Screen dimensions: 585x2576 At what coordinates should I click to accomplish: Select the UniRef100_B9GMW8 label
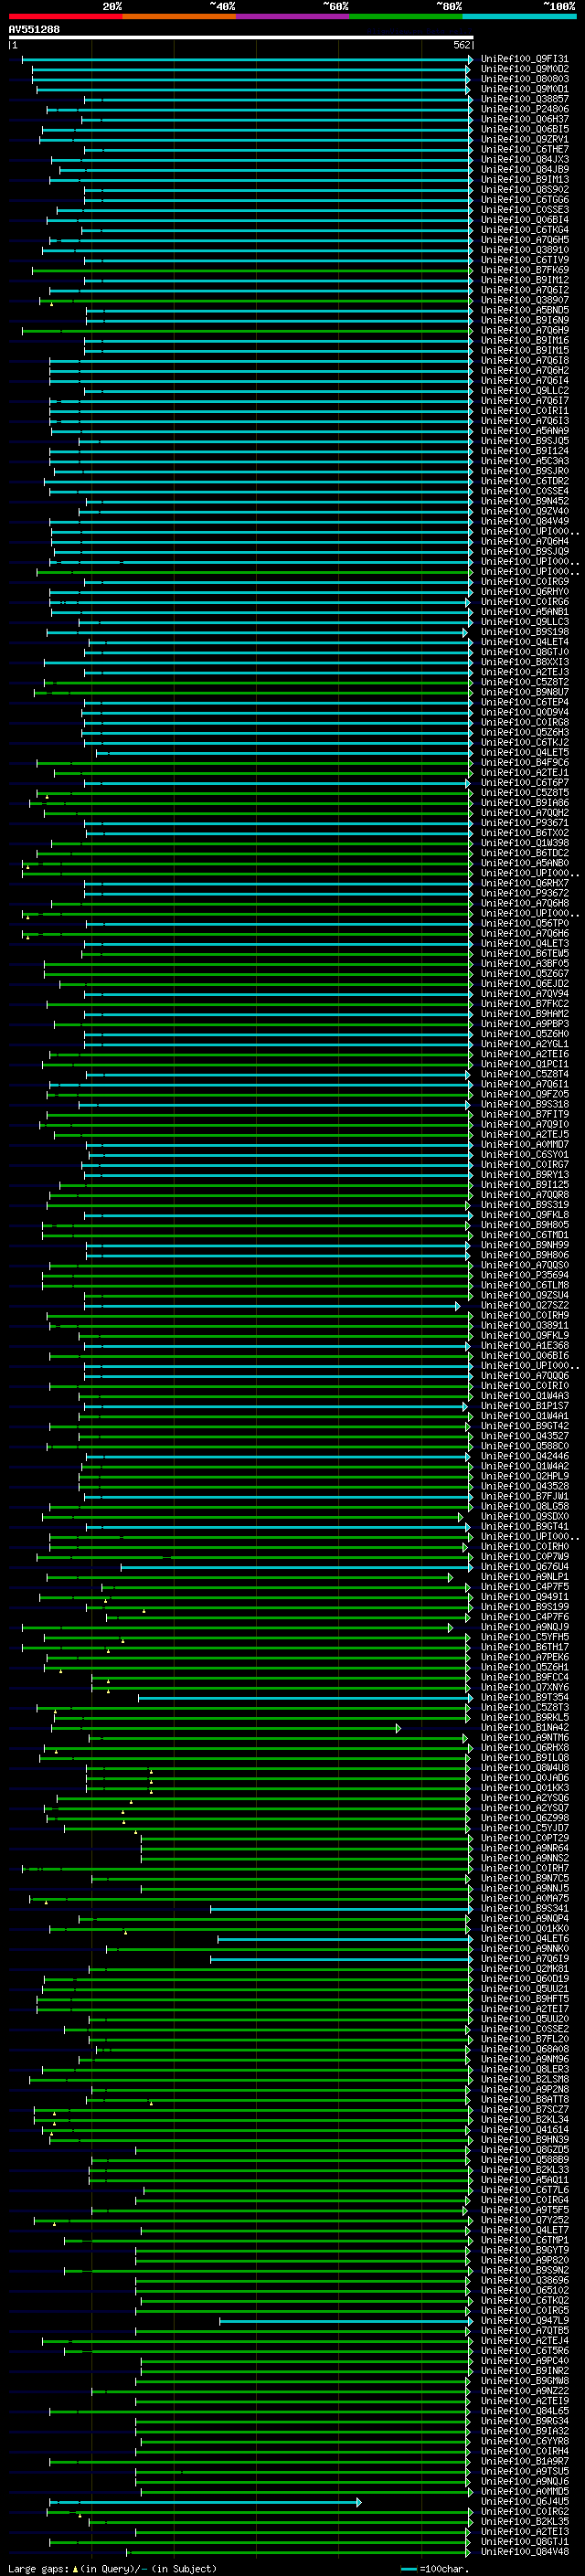(524, 2380)
